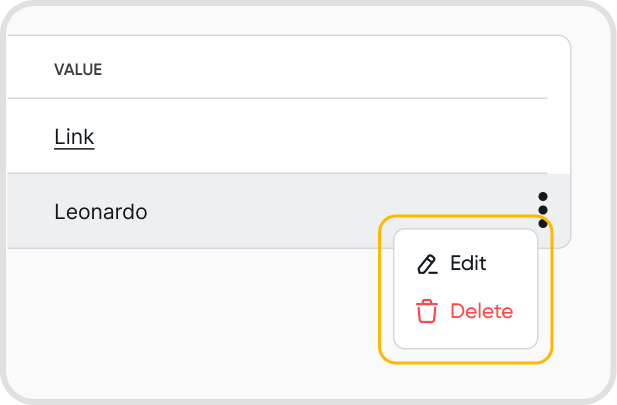This screenshot has width=617, height=405.
Task: Click the pencil icon next to Edit
Action: click(x=427, y=264)
